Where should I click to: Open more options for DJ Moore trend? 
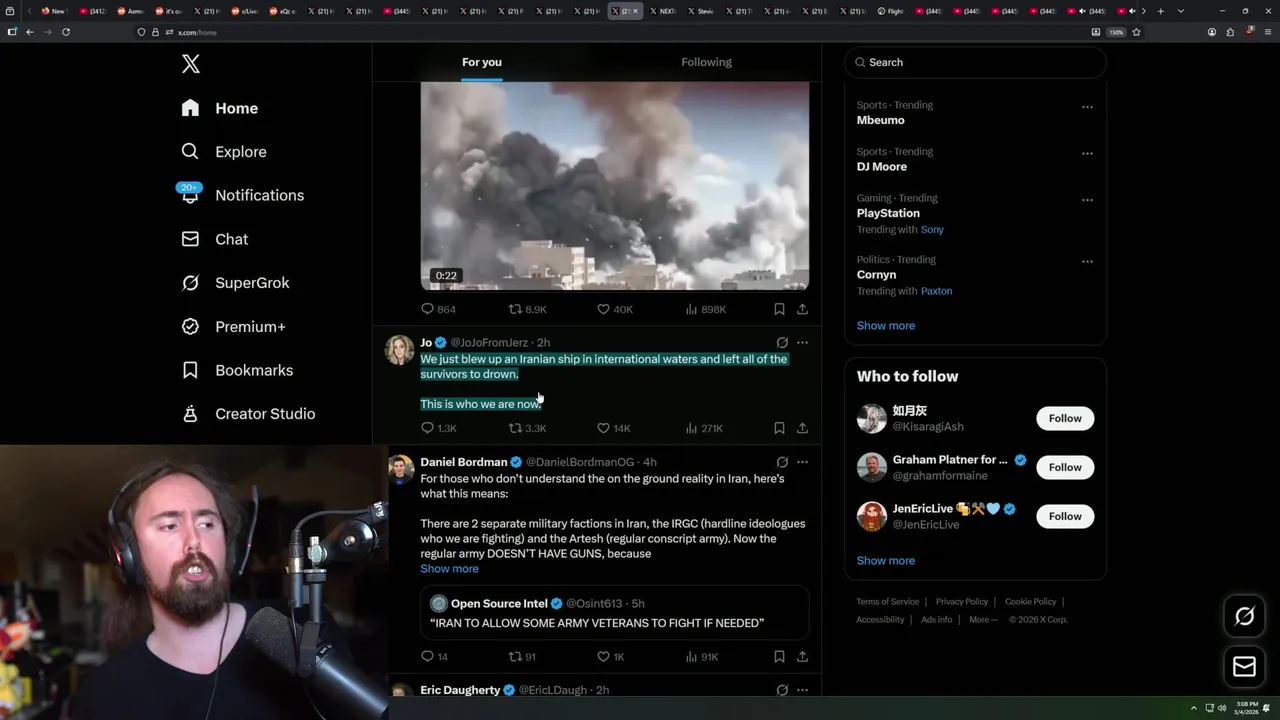click(1087, 154)
